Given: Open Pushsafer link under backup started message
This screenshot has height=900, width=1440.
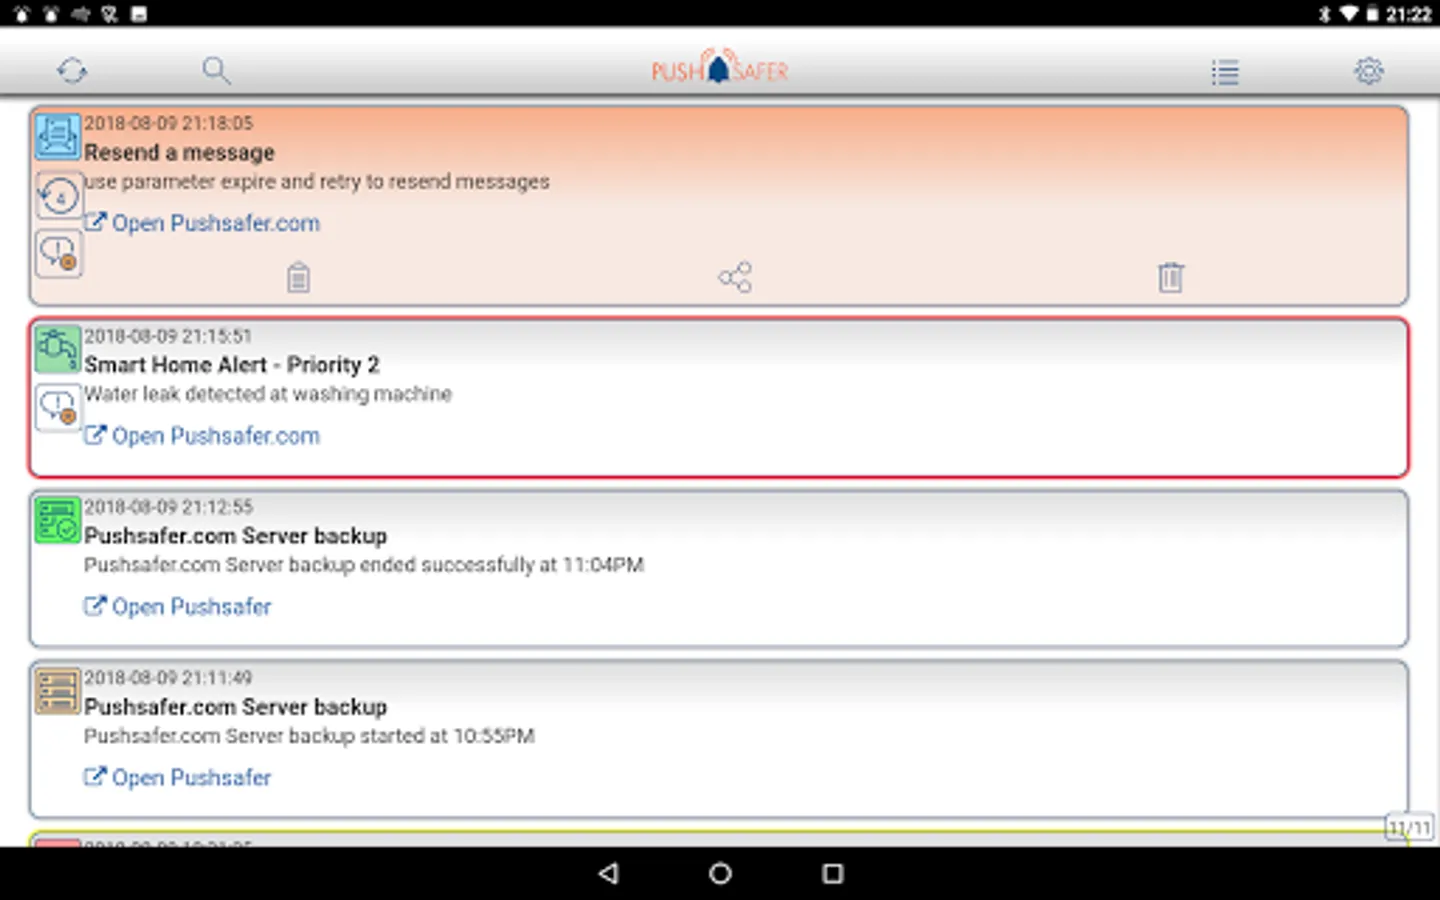Looking at the screenshot, I should pos(177,778).
